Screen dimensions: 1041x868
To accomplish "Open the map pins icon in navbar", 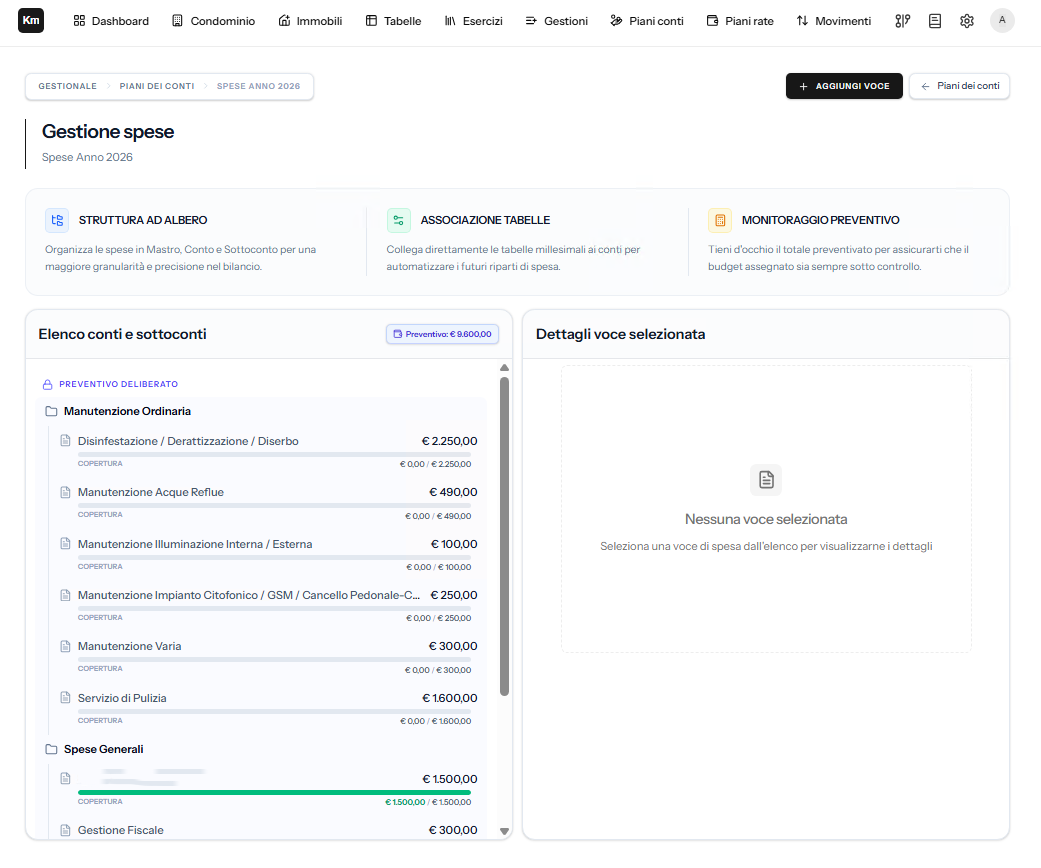I will tap(902, 21).
